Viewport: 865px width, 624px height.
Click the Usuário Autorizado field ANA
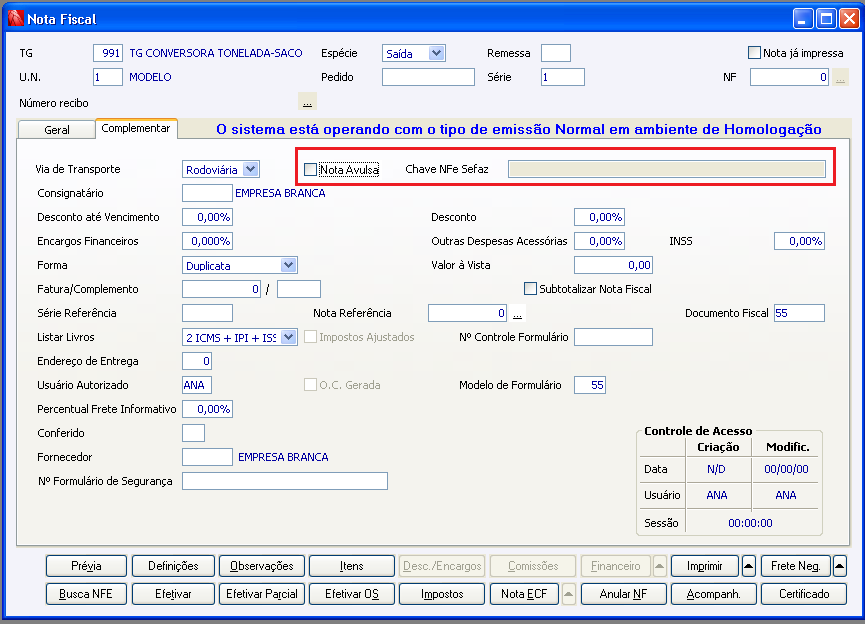point(197,385)
